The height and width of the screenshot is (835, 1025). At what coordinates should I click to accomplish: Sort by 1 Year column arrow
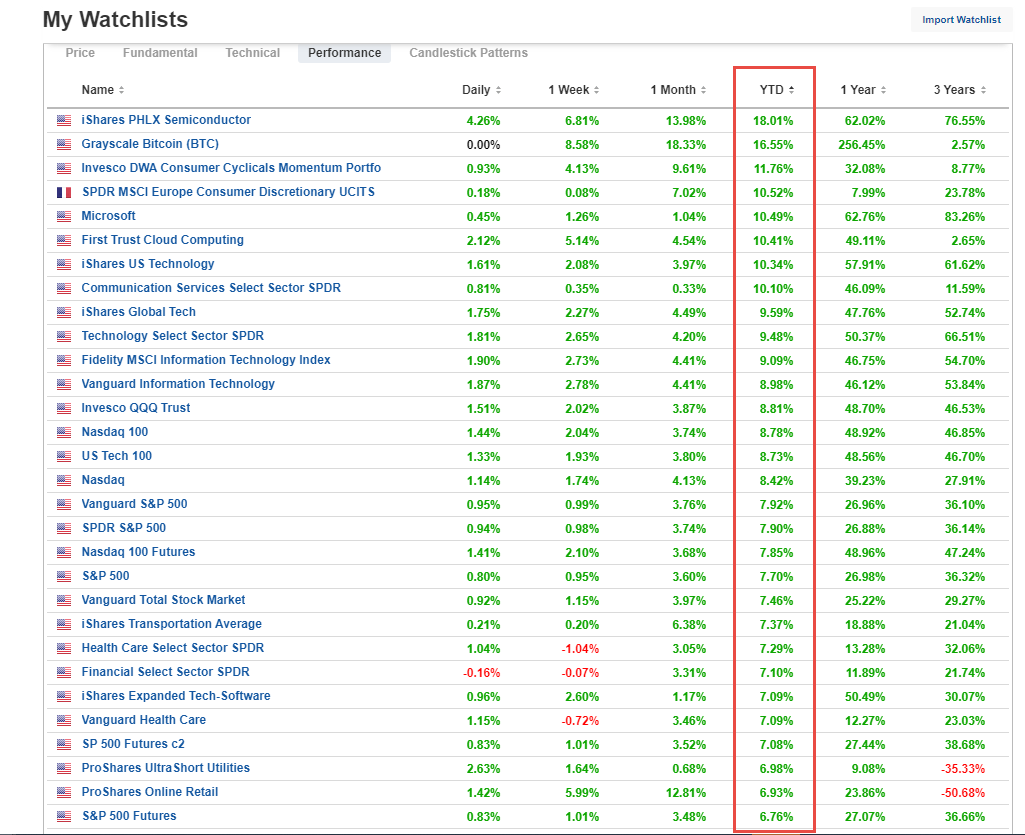(x=883, y=90)
